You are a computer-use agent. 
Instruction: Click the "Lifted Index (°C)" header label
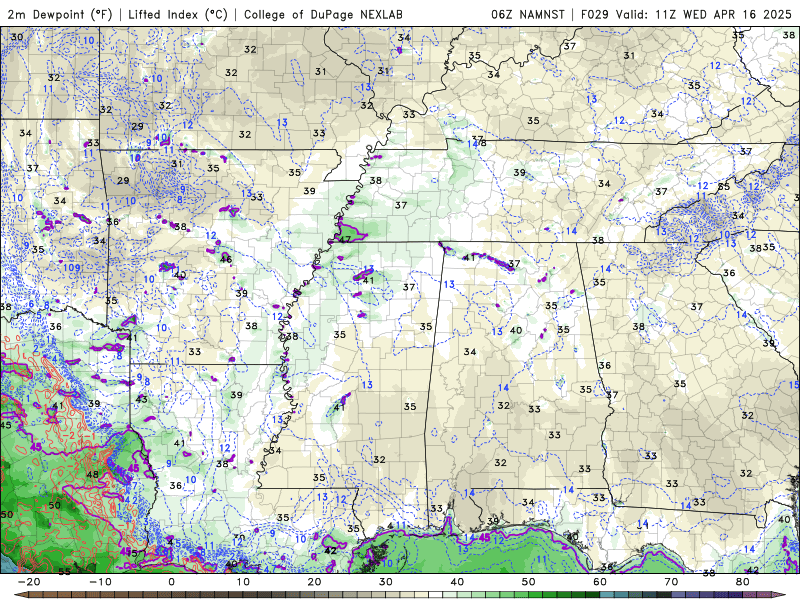(178, 14)
